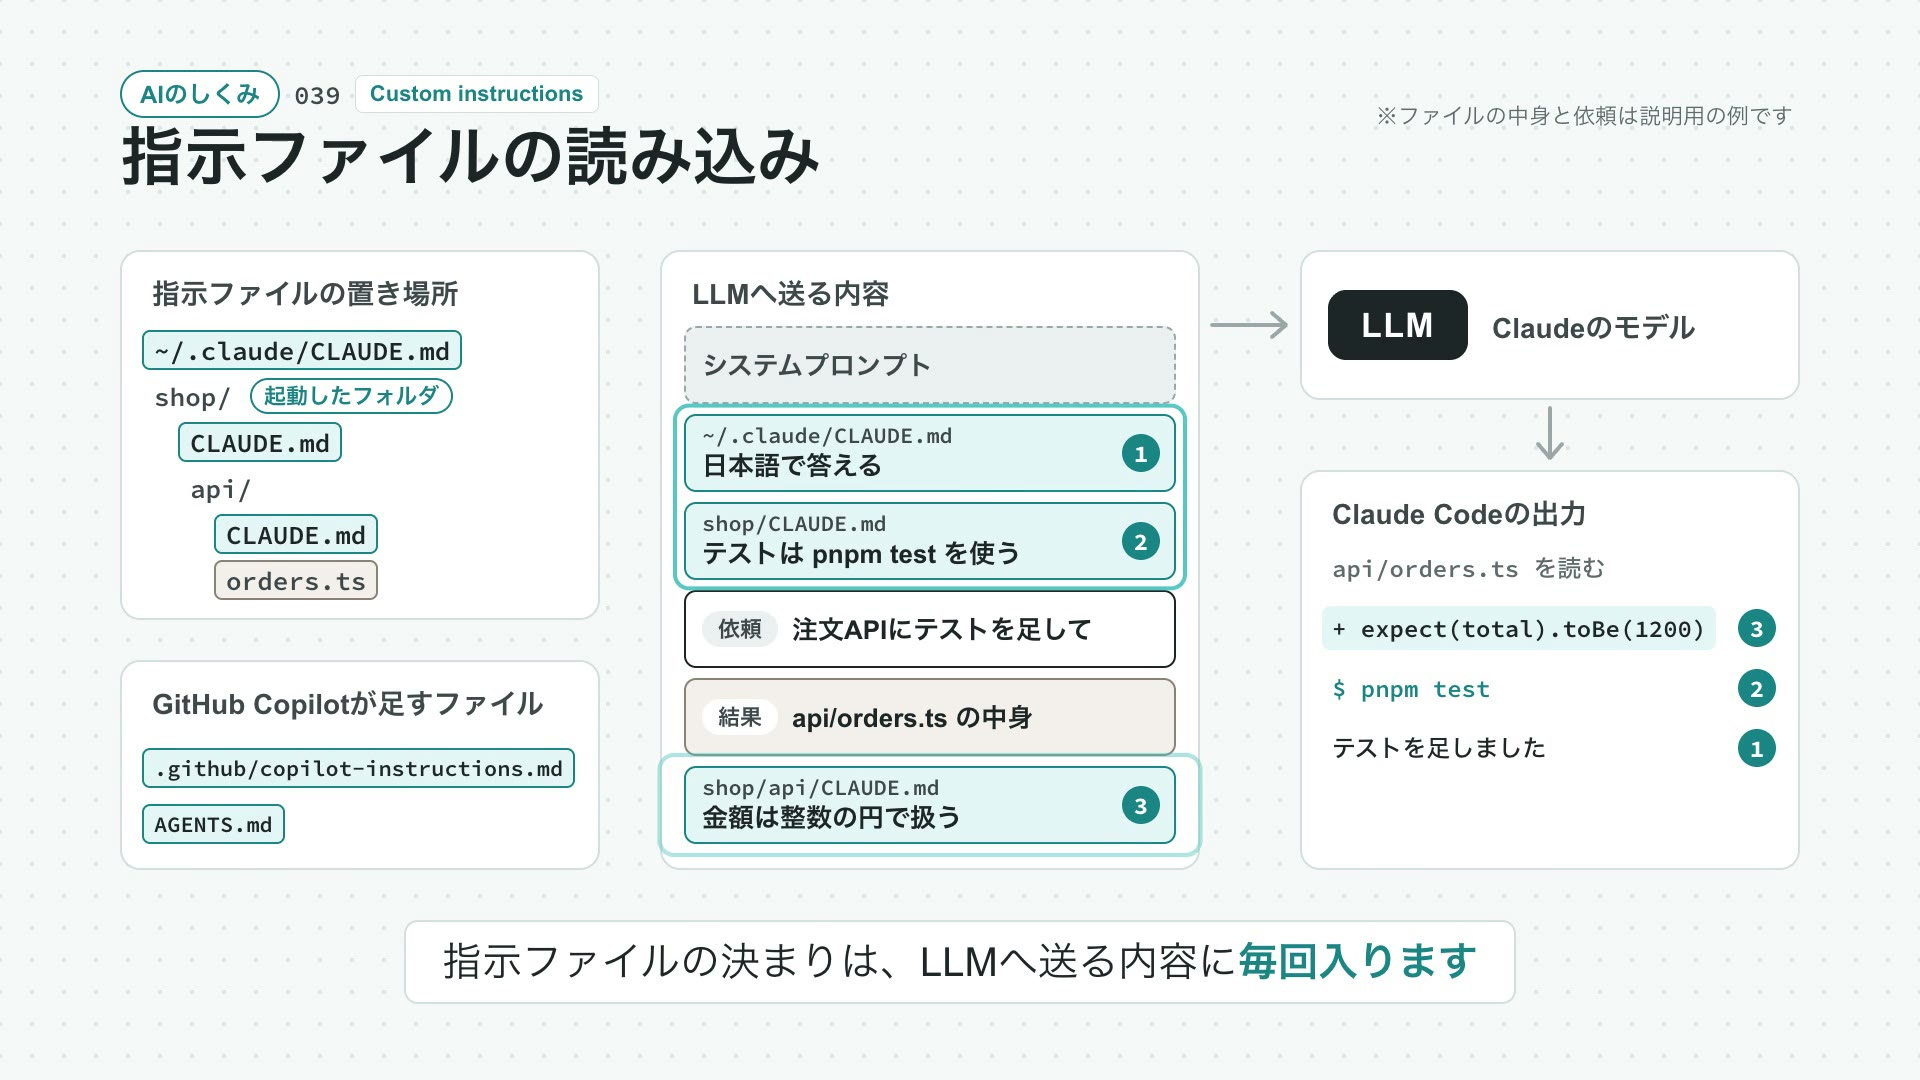Image resolution: width=1920 pixels, height=1080 pixels.
Task: Click the 結果 label badge
Action: click(x=740, y=717)
